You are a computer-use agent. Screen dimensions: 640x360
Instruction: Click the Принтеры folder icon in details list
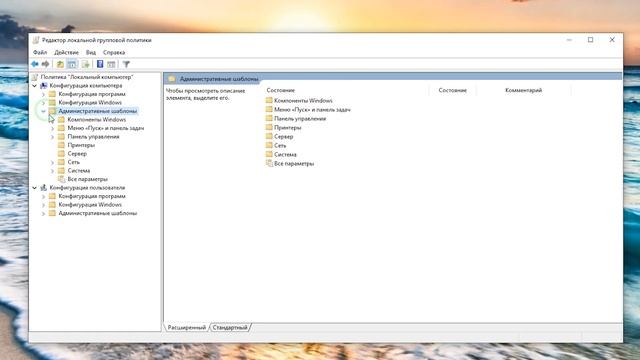[x=269, y=127]
